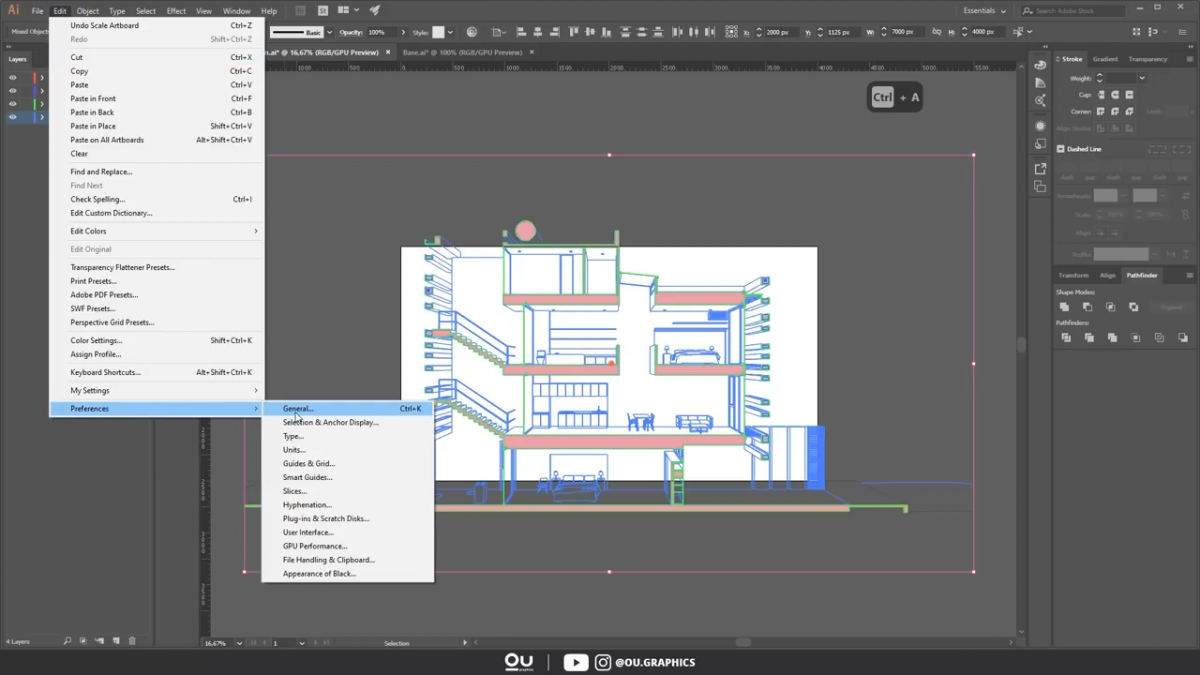This screenshot has width=1200, height=675.
Task: Enable the Dashed Line checkbox
Action: click(1061, 148)
